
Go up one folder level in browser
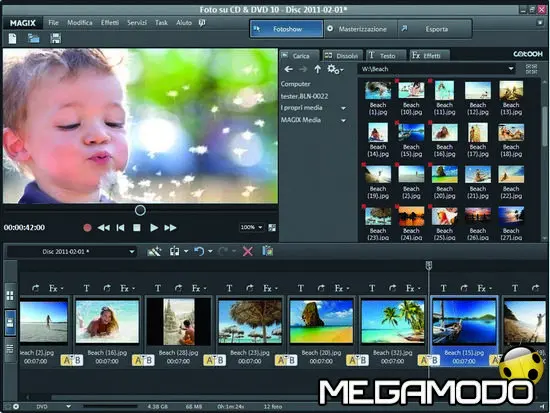[x=317, y=69]
